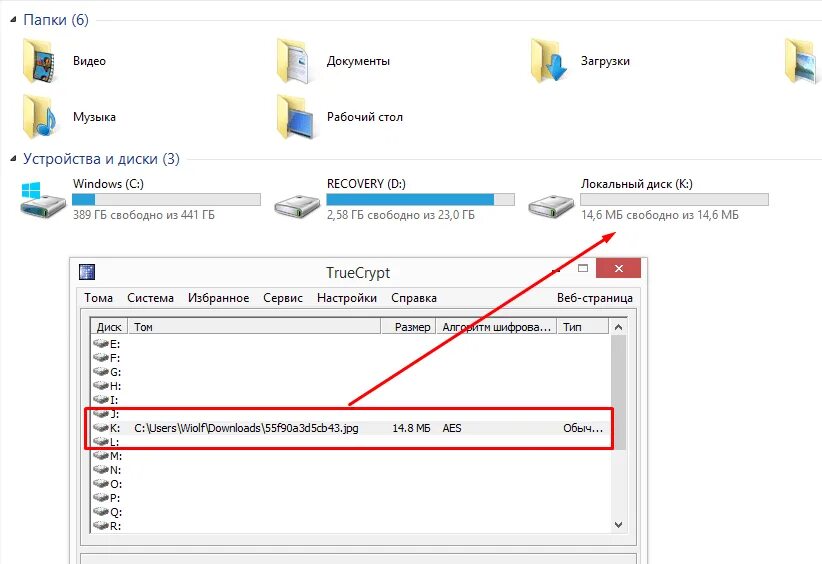The height and width of the screenshot is (564, 822).
Task: Sort list by Диск column header
Action: [x=109, y=327]
